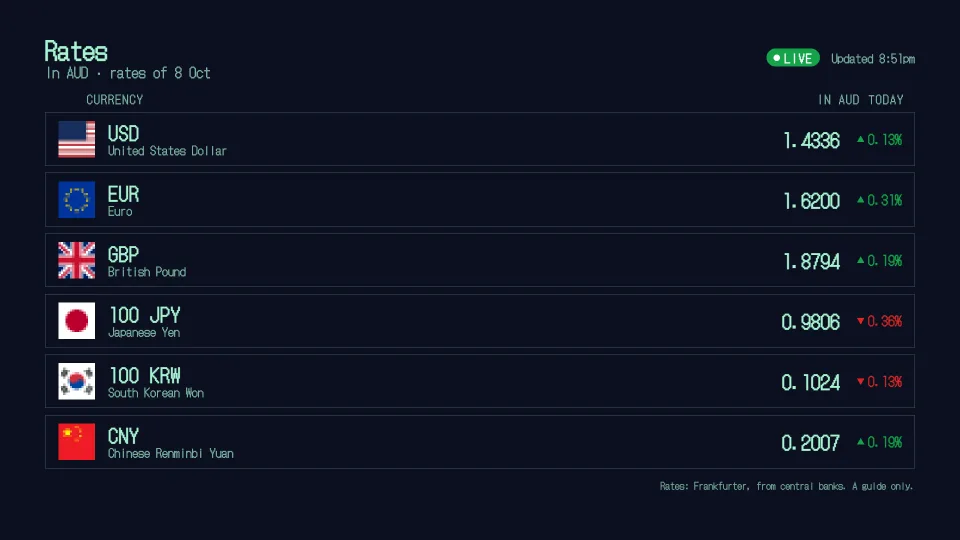Click the GBP rate 1.8794
Image resolution: width=960 pixels, height=540 pixels.
tap(811, 261)
